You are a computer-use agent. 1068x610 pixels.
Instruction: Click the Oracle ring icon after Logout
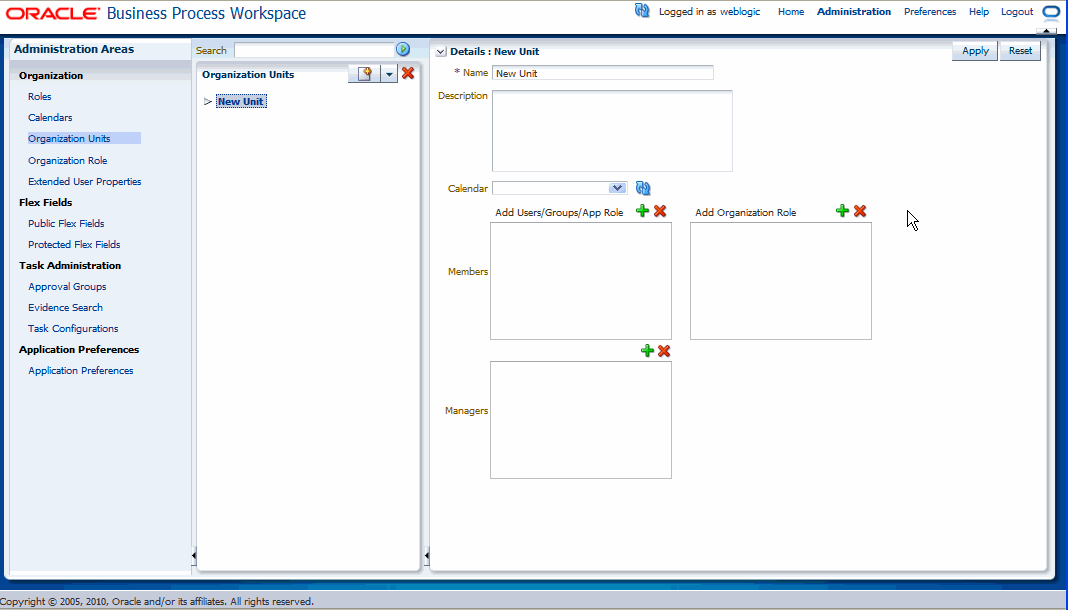(x=1051, y=12)
